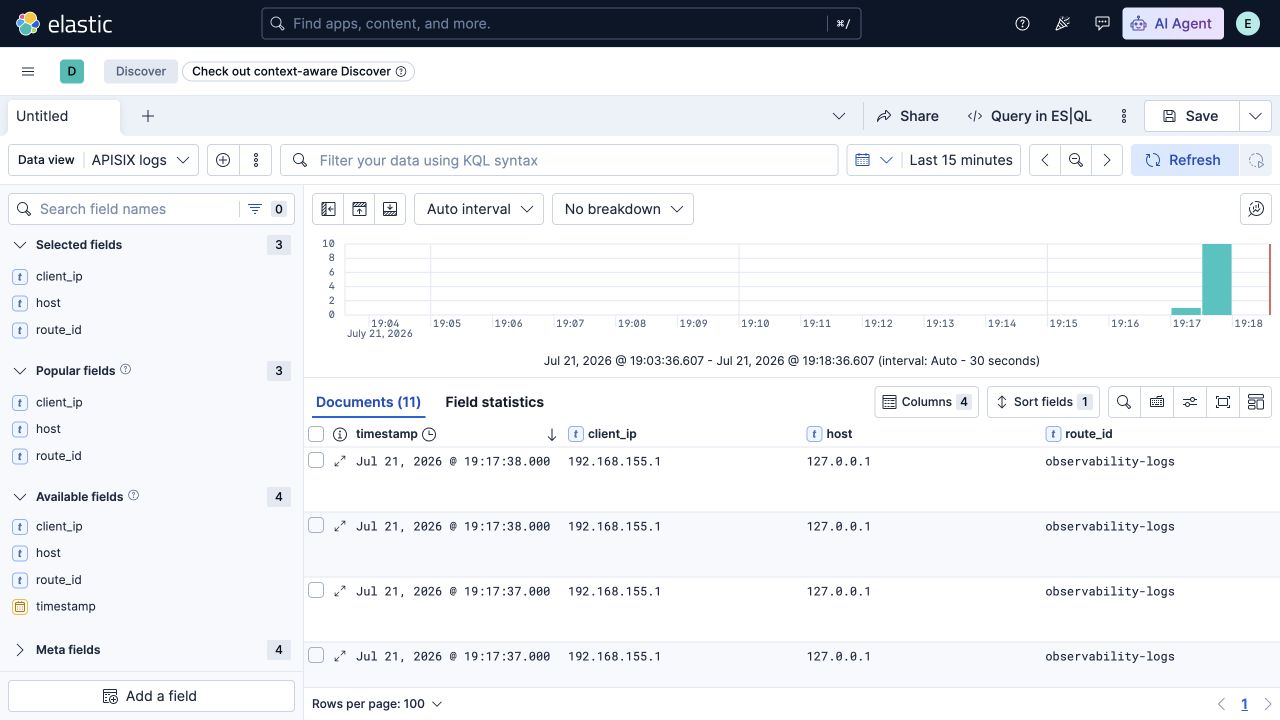The image size is (1280, 720).
Task: Check the second document row checkbox
Action: [x=316, y=525]
